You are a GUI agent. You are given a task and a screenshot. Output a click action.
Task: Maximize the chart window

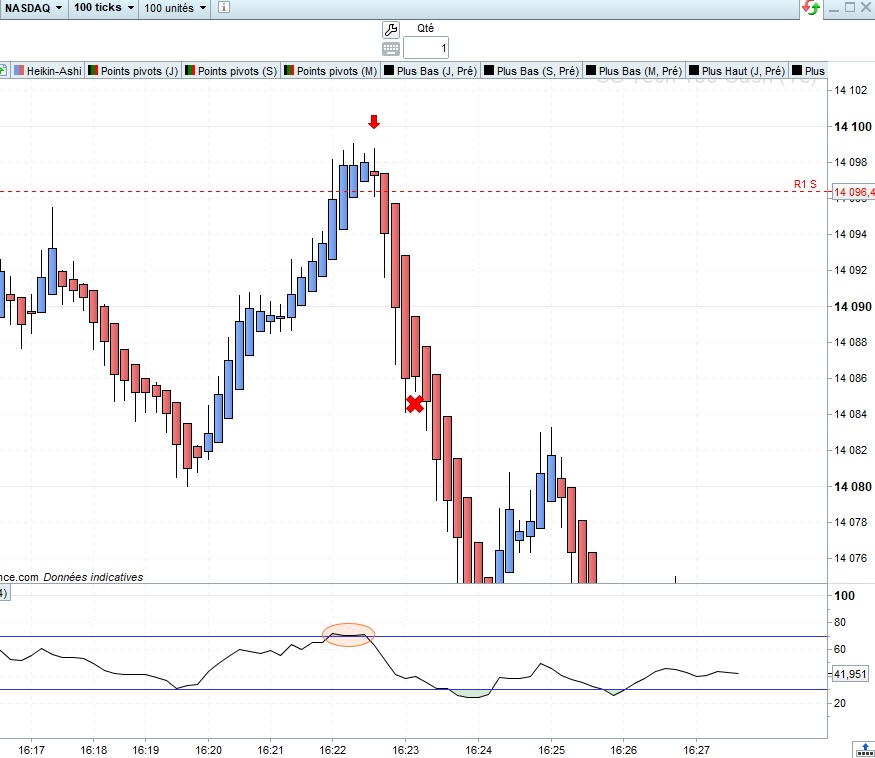click(849, 7)
